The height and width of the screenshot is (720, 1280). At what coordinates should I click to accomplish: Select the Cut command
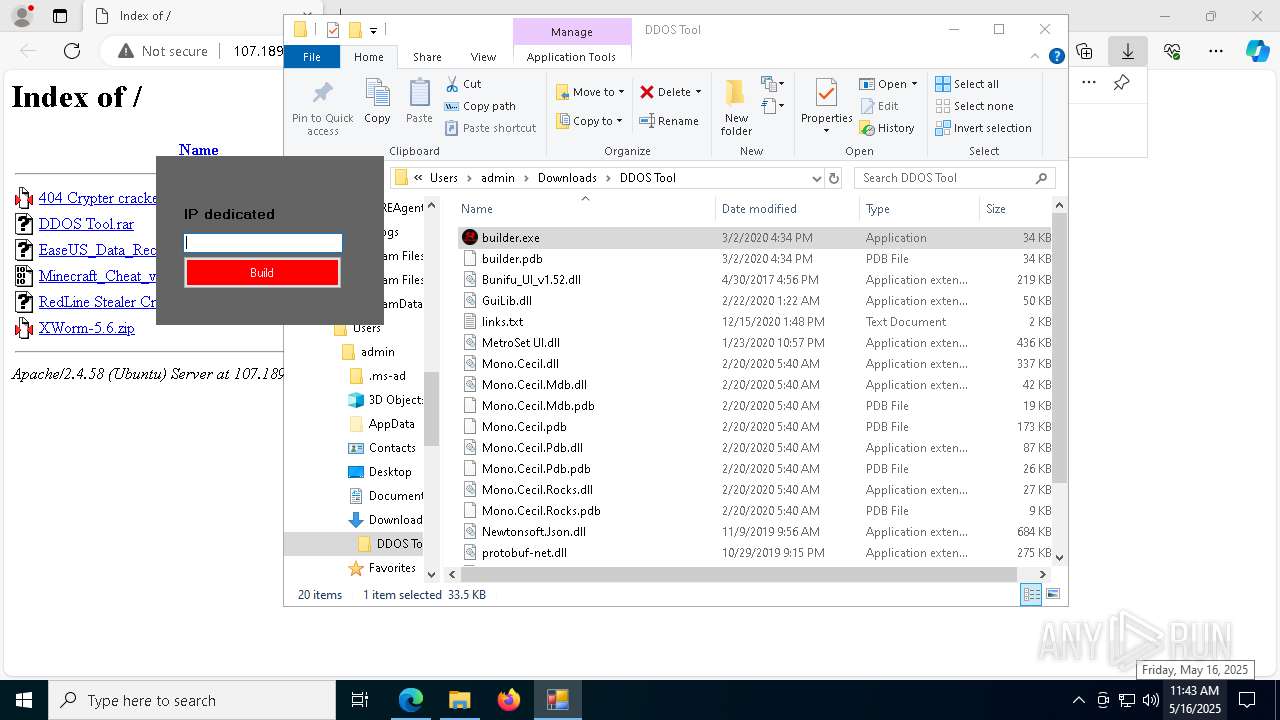(463, 84)
